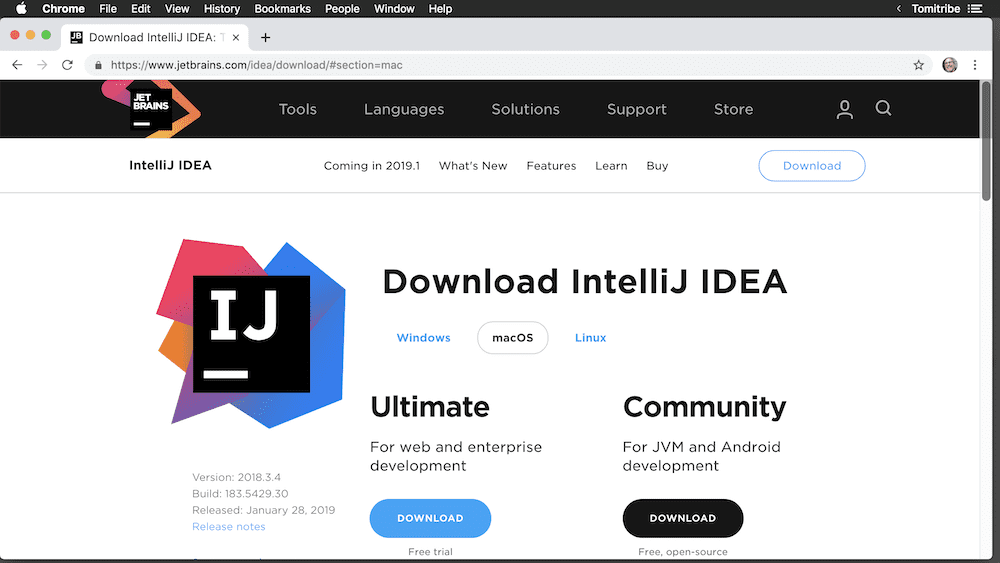Click the tab favicon for JetBrains
This screenshot has width=1000, height=563.
coord(77,38)
